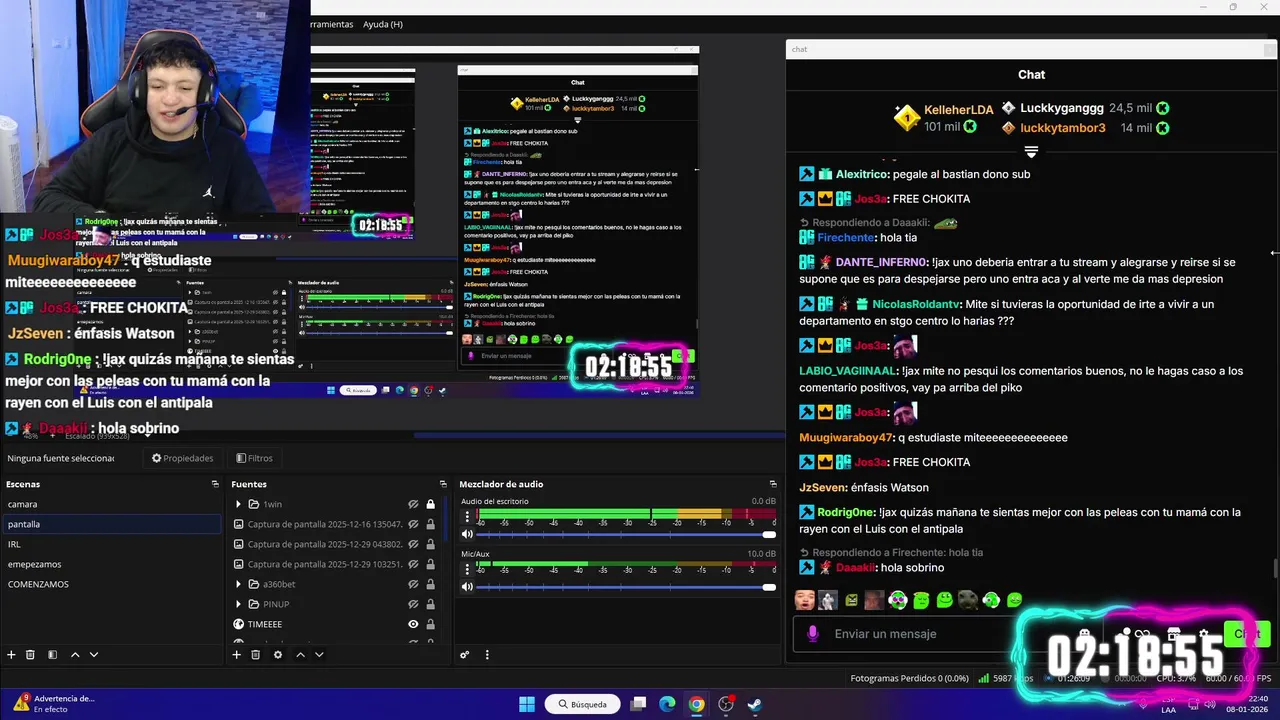Click username NicolasRoldantv in chat
The height and width of the screenshot is (720, 1280).
(916, 304)
